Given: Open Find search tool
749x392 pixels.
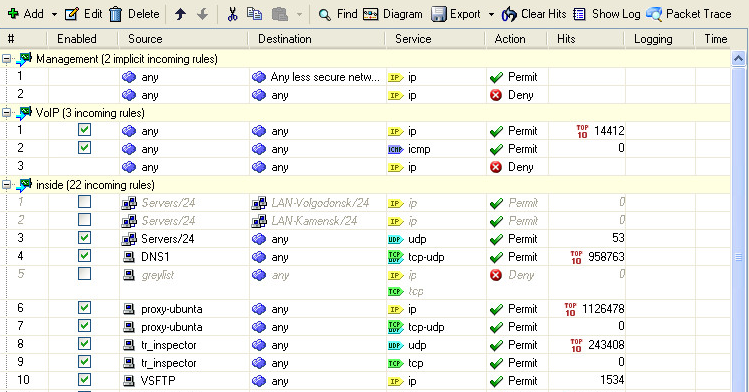Looking at the screenshot, I should coord(338,14).
